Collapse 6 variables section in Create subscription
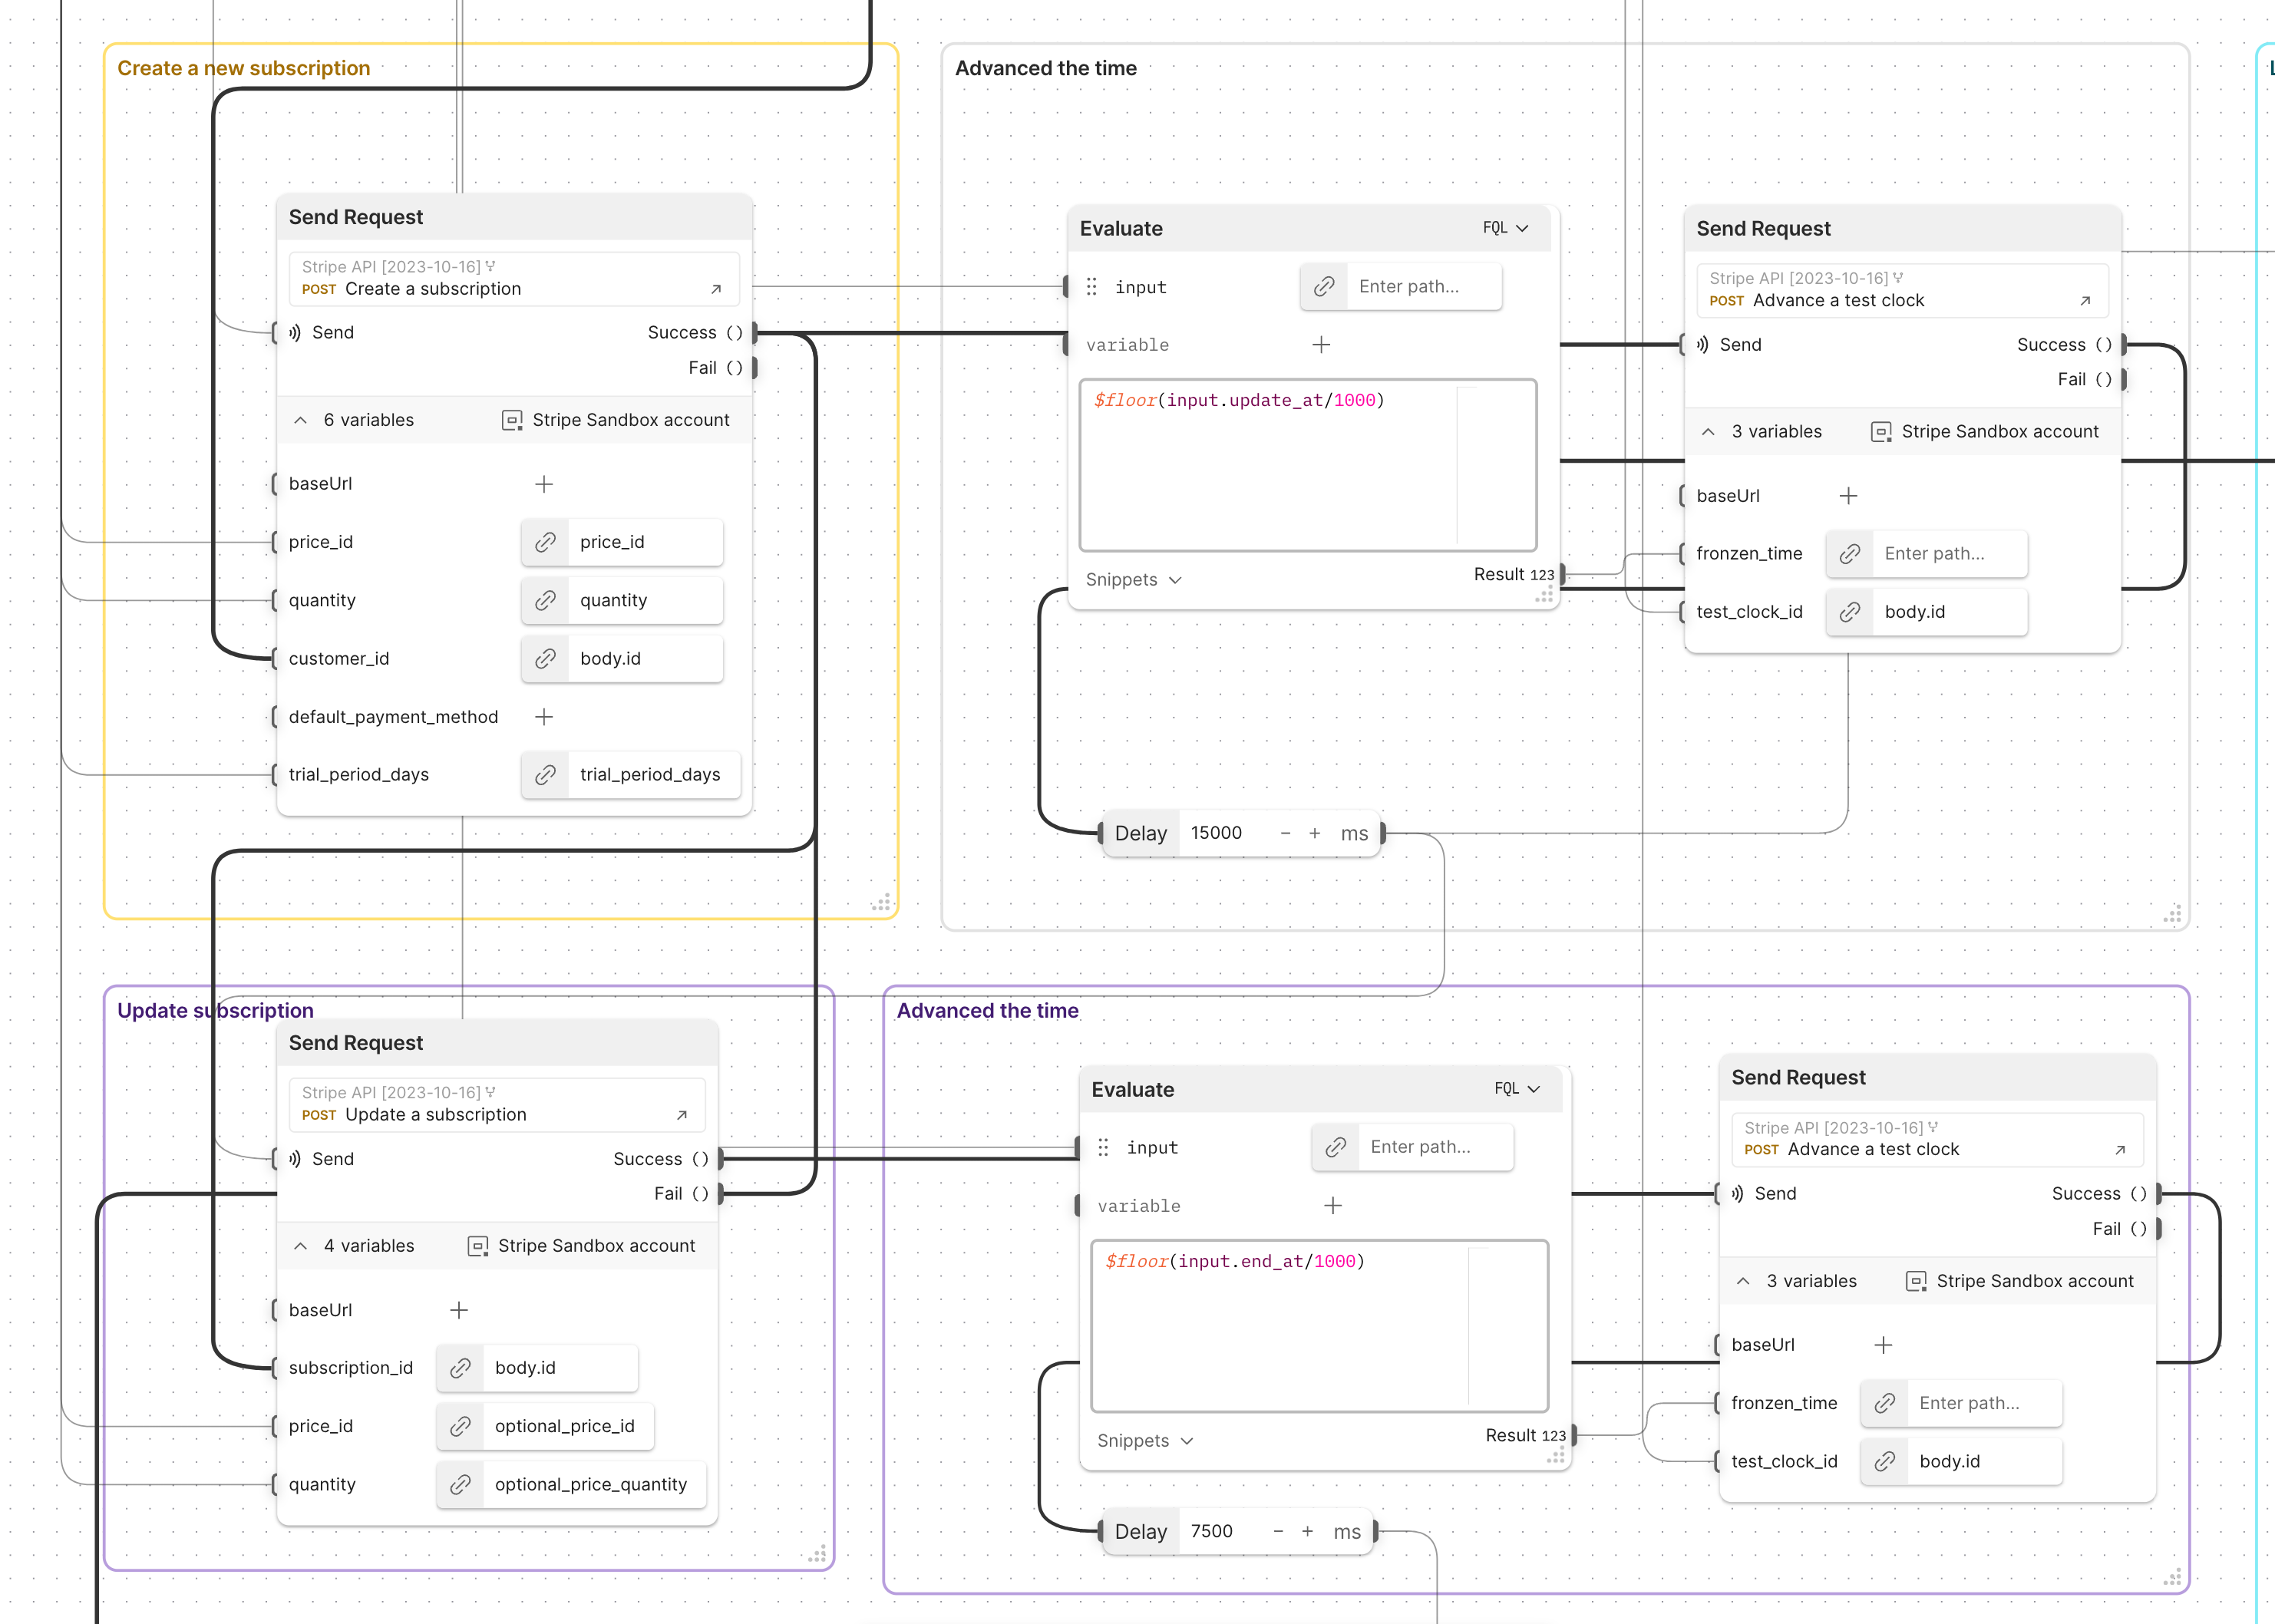This screenshot has height=1624, width=2275. click(301, 421)
